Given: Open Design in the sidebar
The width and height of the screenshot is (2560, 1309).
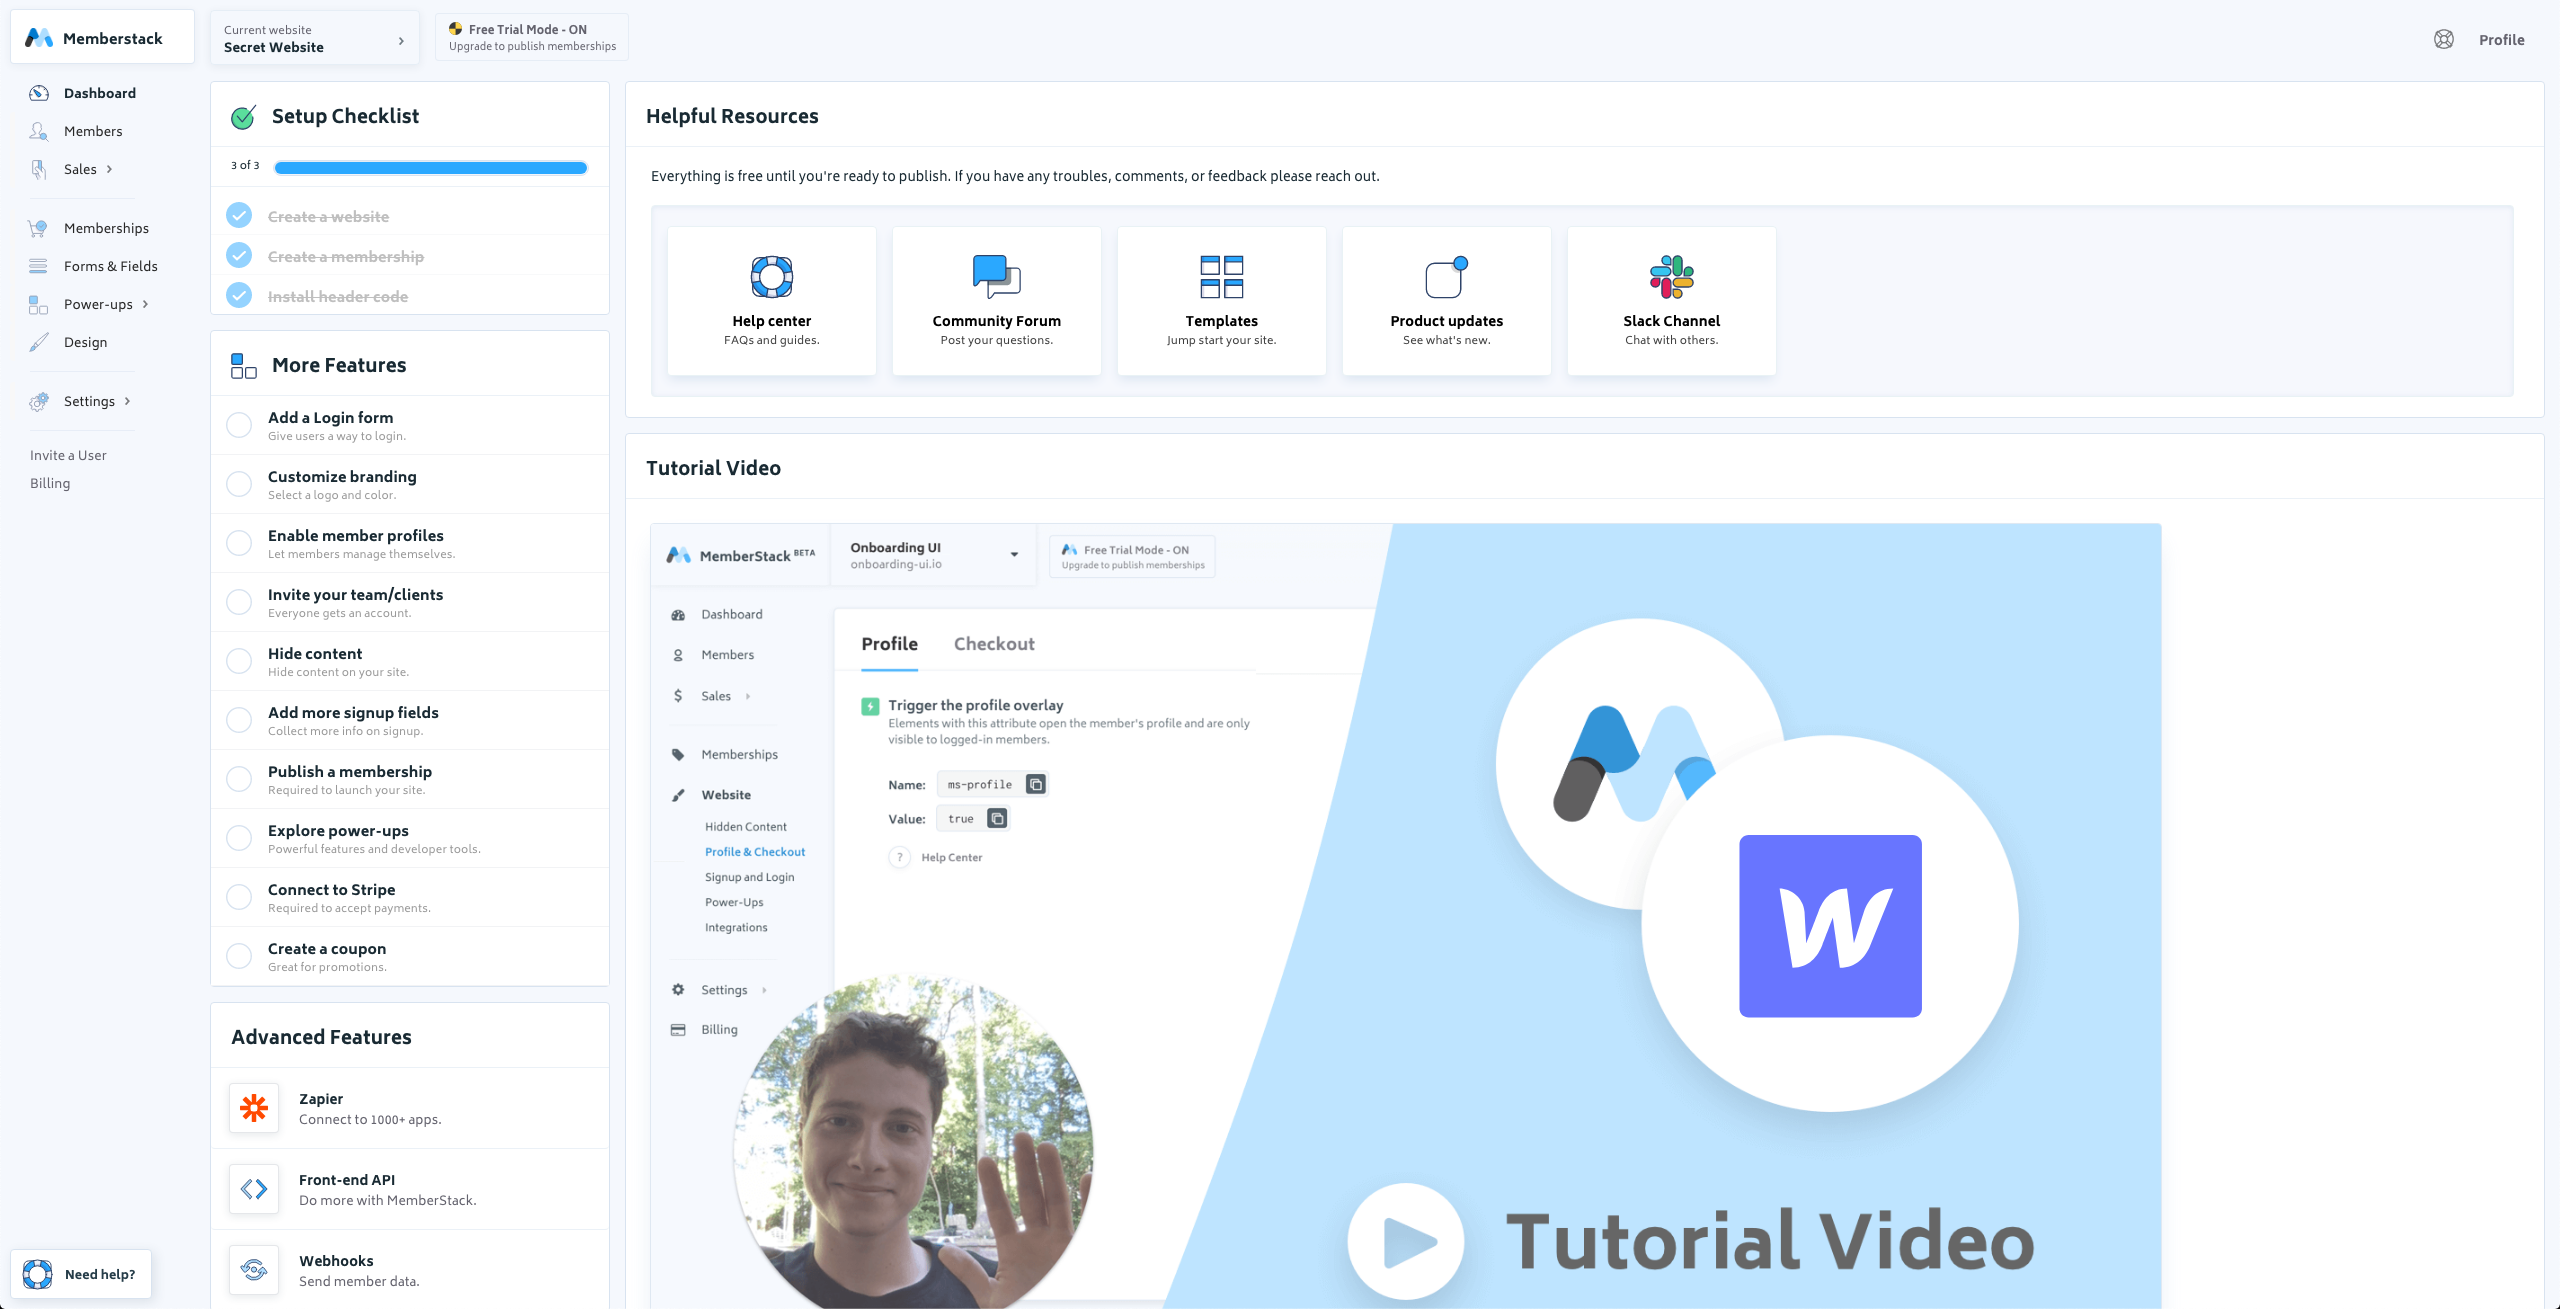Looking at the screenshot, I should pos(85,342).
